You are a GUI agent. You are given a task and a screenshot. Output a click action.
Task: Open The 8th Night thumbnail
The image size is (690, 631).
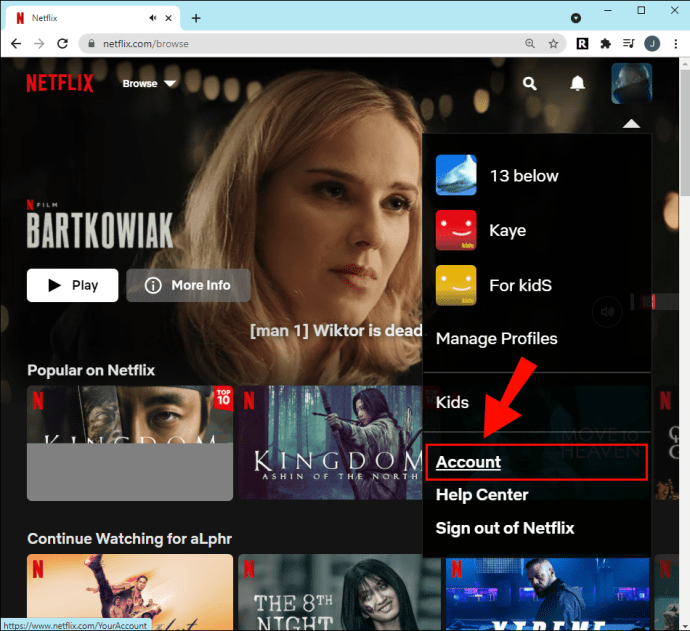coord(339,592)
